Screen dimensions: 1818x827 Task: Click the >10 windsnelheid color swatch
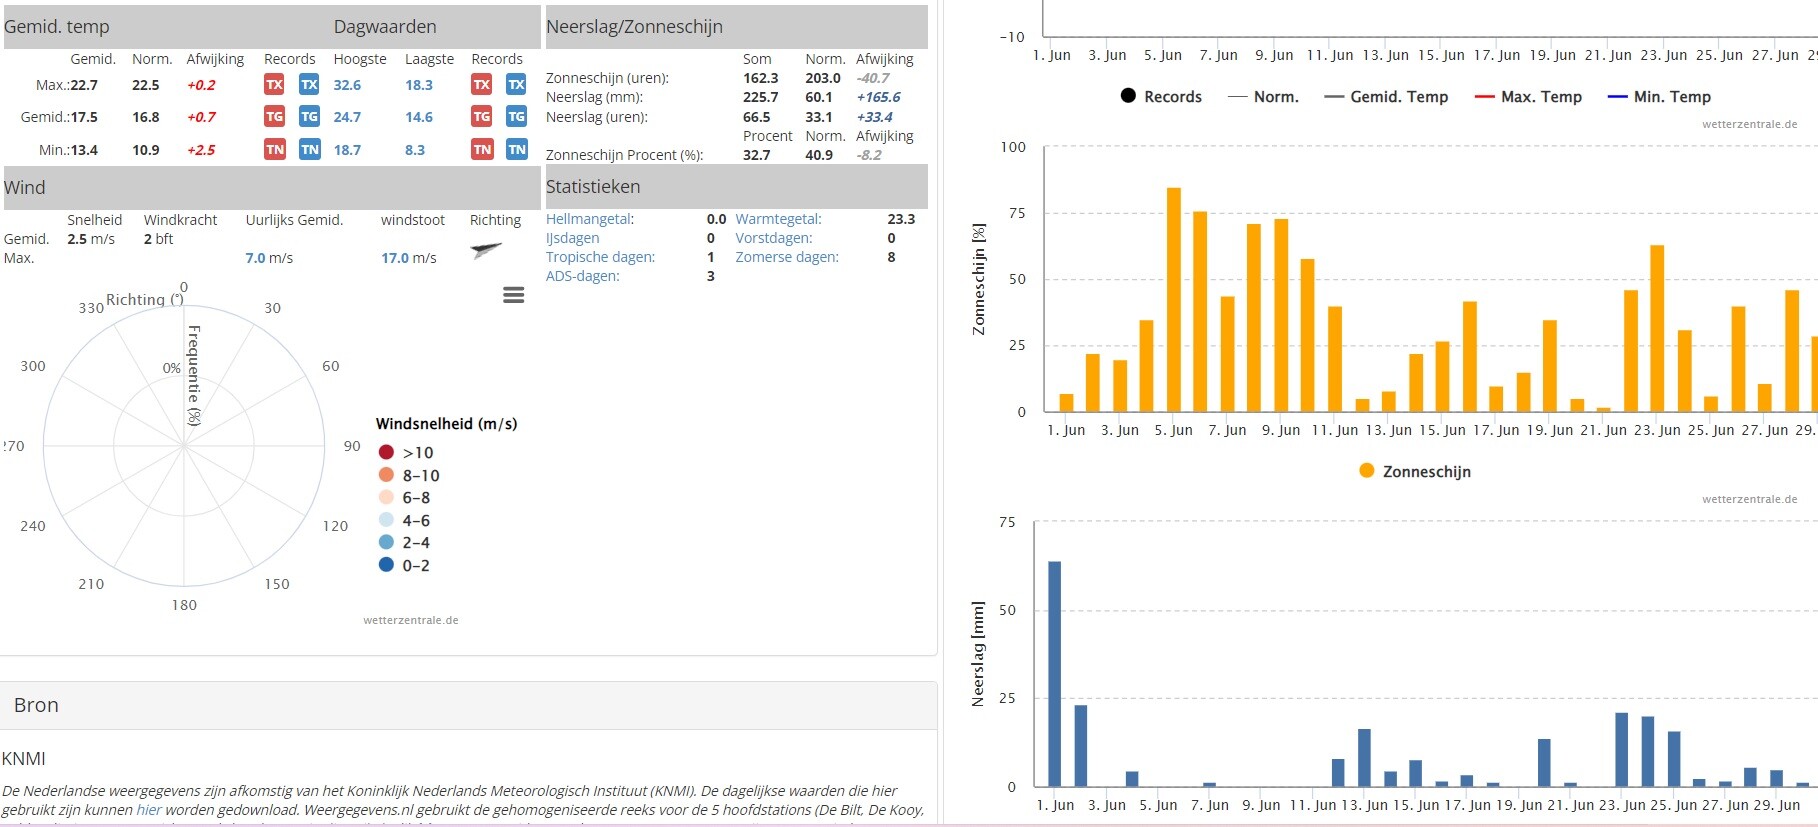click(386, 453)
